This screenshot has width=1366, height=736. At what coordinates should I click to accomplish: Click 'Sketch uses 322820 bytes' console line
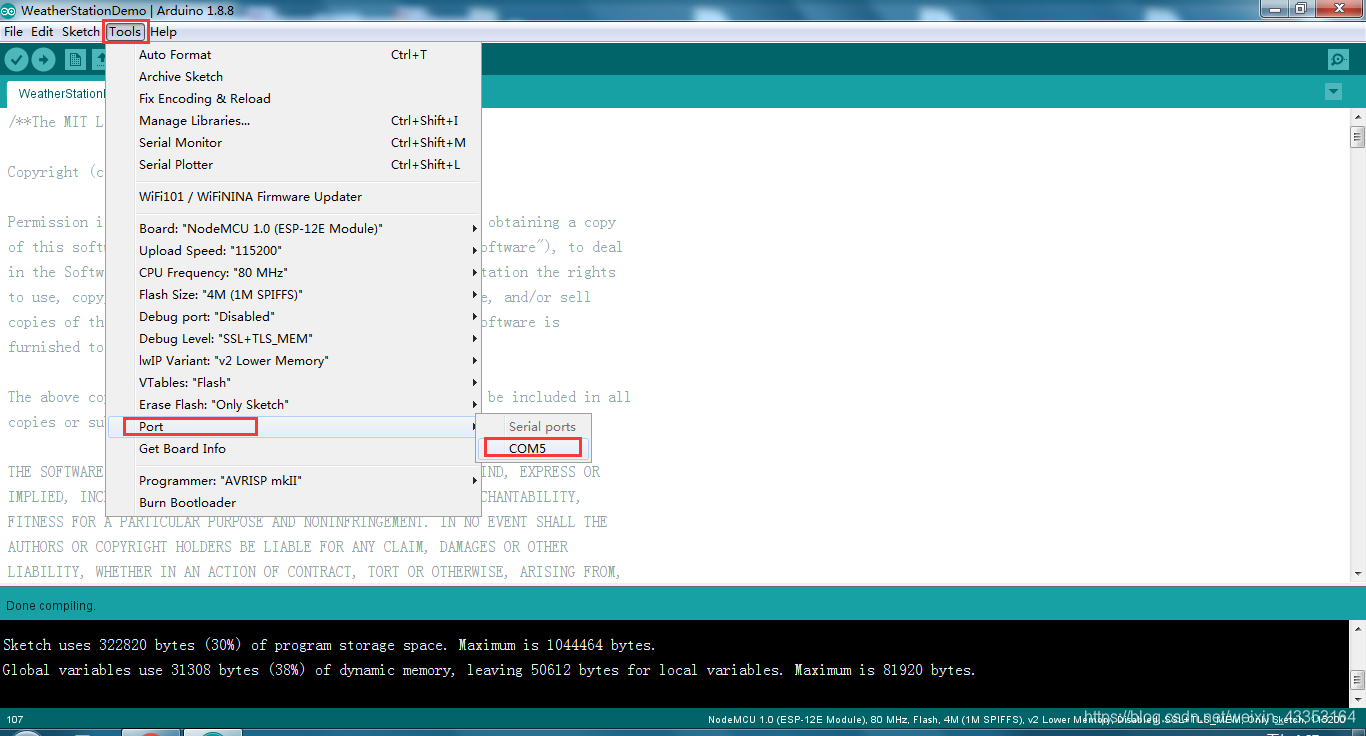(x=329, y=645)
